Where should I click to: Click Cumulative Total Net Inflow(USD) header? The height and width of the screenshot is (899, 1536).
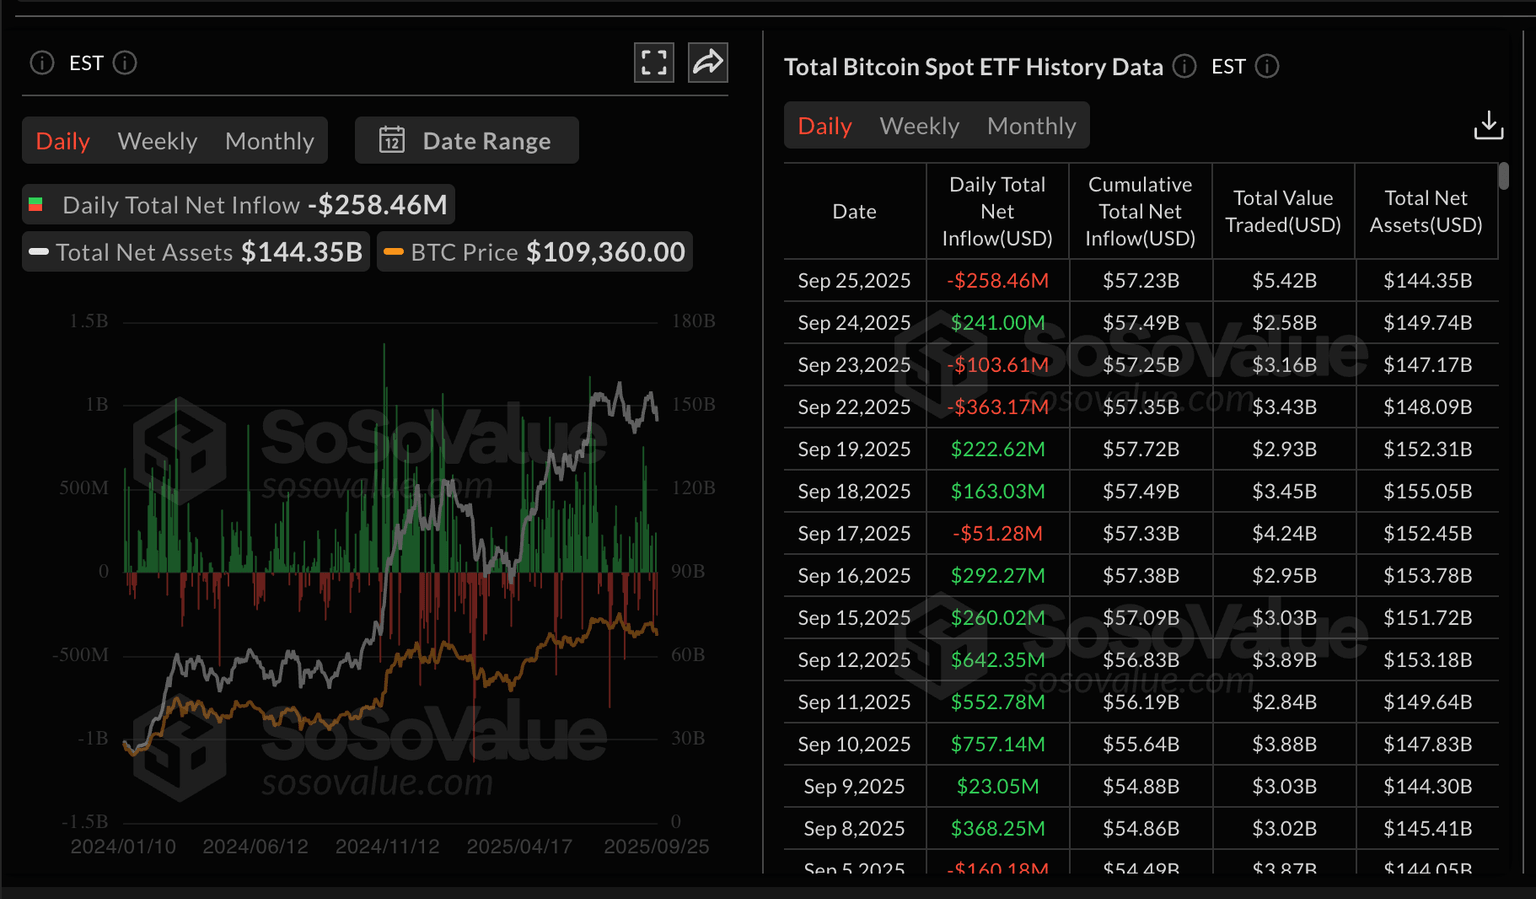pos(1141,212)
